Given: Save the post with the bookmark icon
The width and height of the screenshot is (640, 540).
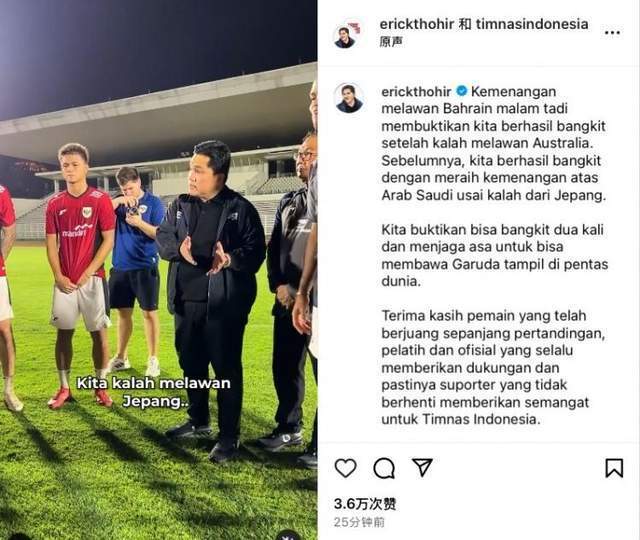Looking at the screenshot, I should tap(614, 468).
